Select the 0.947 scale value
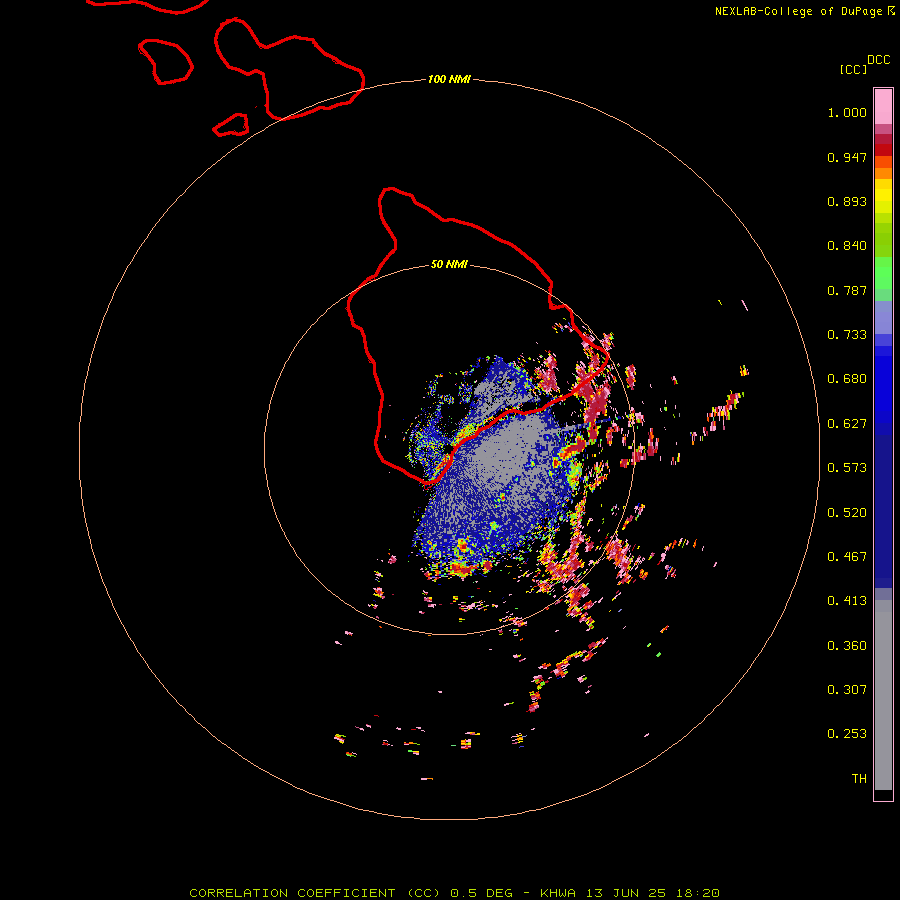This screenshot has height=900, width=900. 847,157
